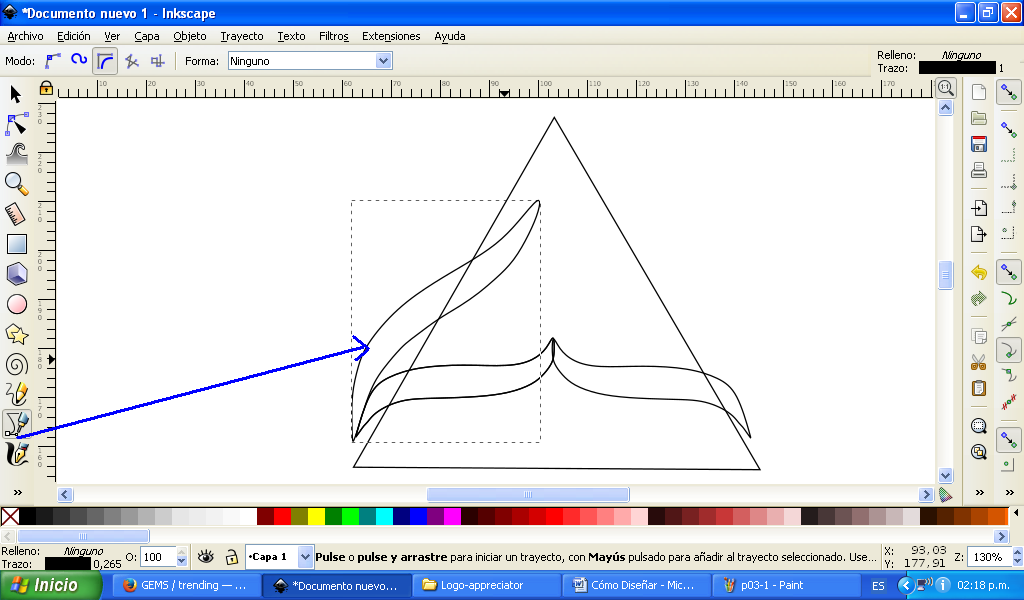
Task: Select the Spiral tool
Action: 16,364
